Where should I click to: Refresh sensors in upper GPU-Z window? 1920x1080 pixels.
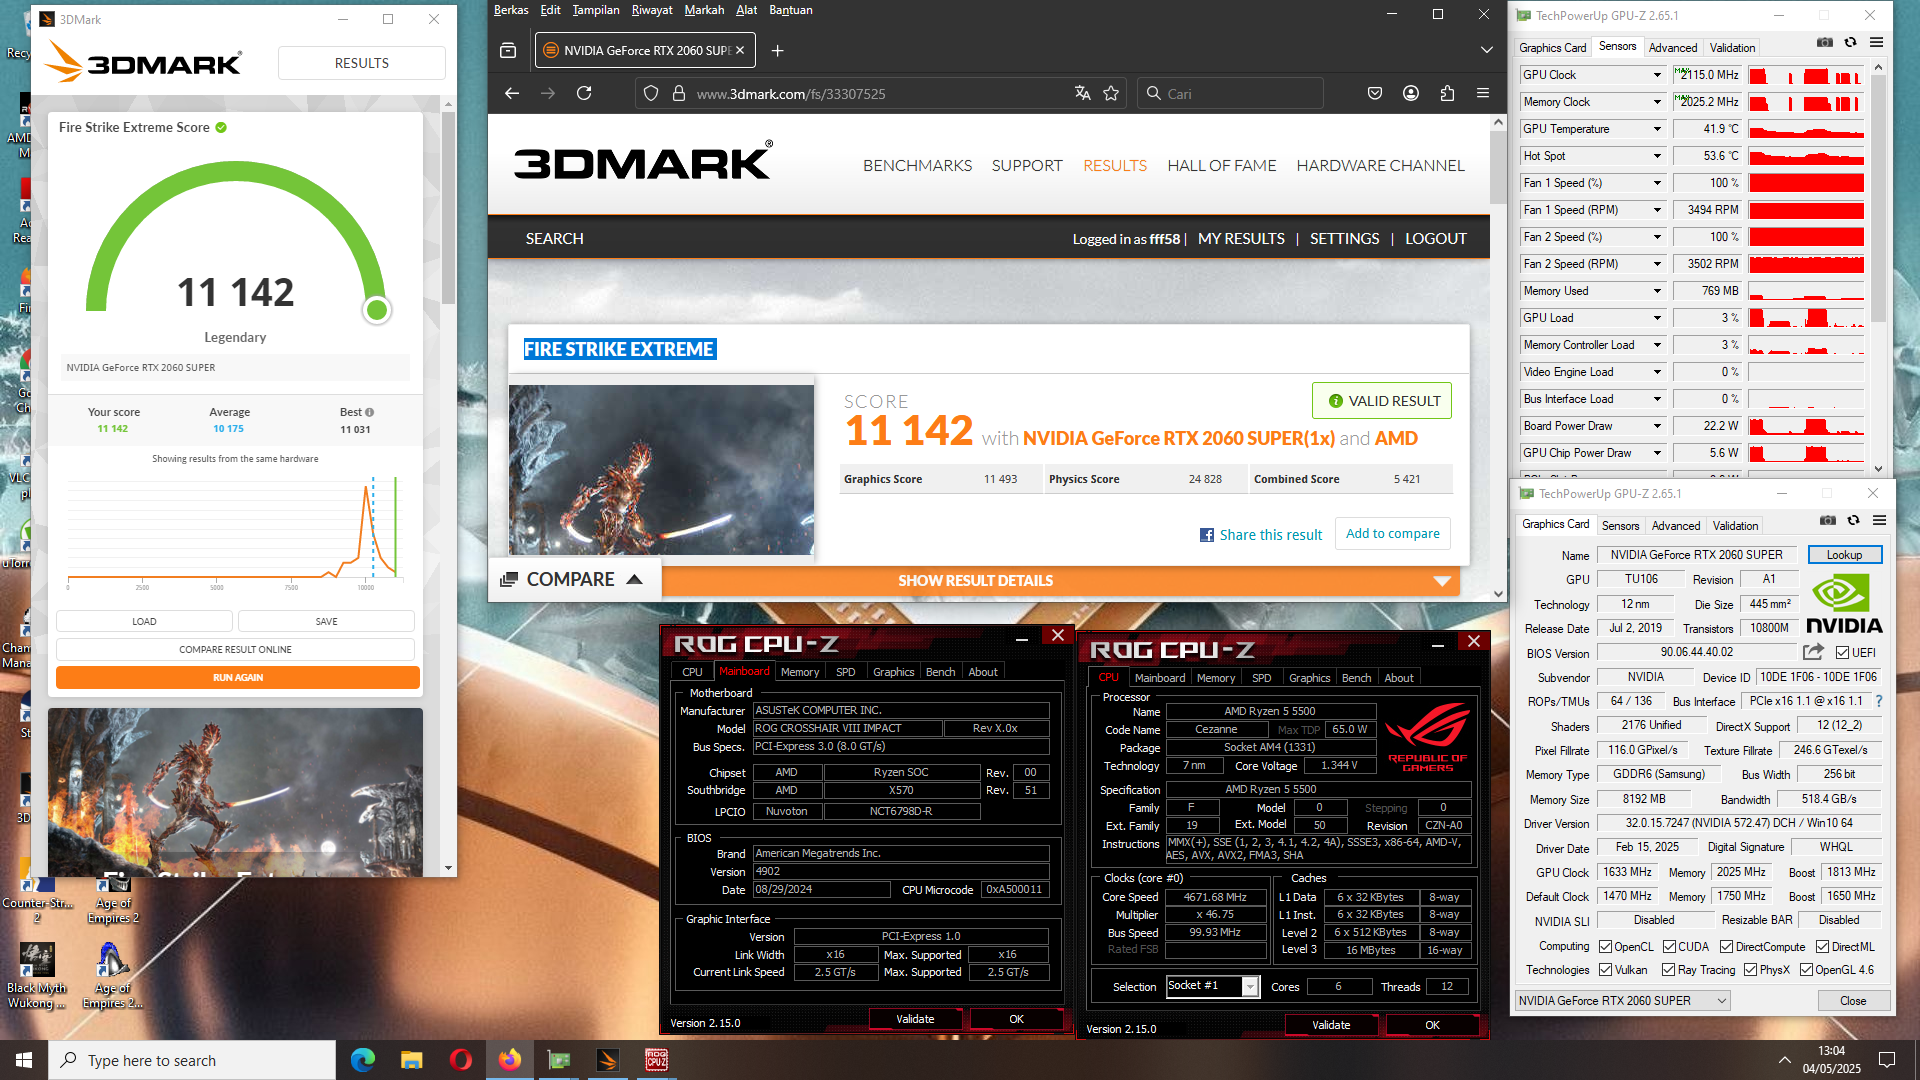point(1851,43)
